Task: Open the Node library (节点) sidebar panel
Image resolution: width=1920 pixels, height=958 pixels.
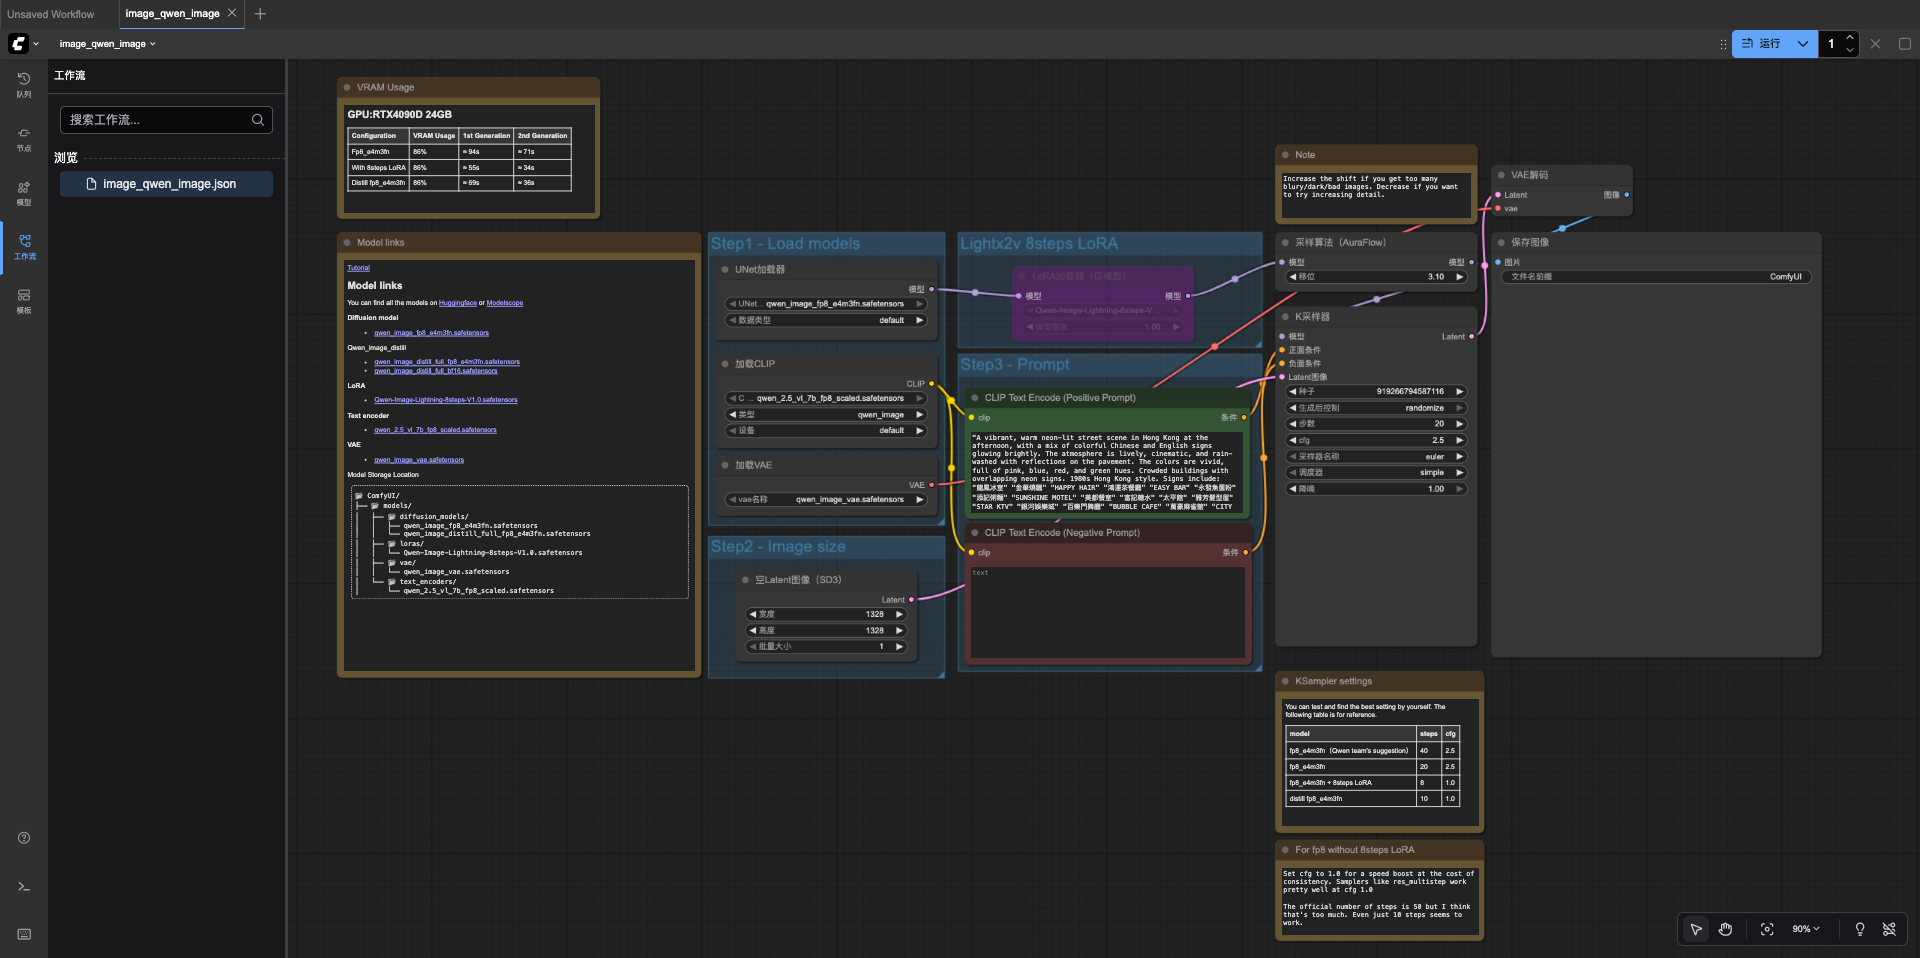Action: click(24, 138)
